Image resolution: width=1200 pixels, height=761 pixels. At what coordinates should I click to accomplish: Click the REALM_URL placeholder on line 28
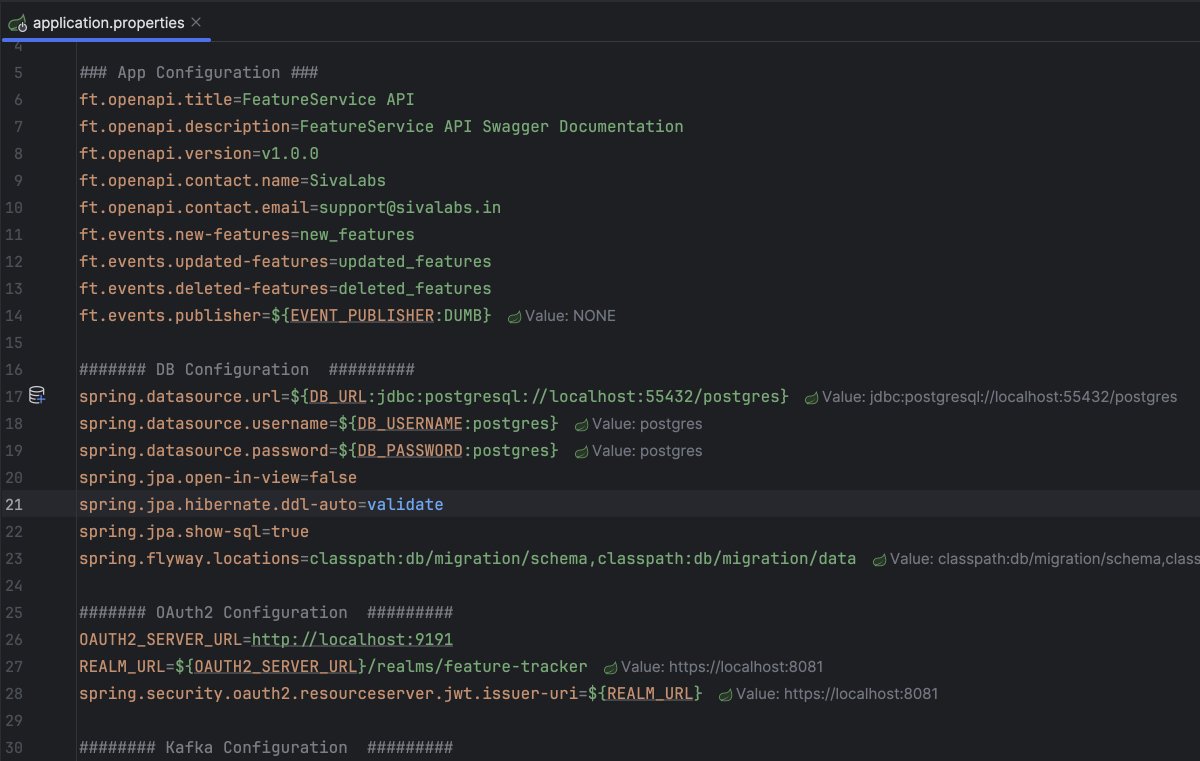point(649,693)
